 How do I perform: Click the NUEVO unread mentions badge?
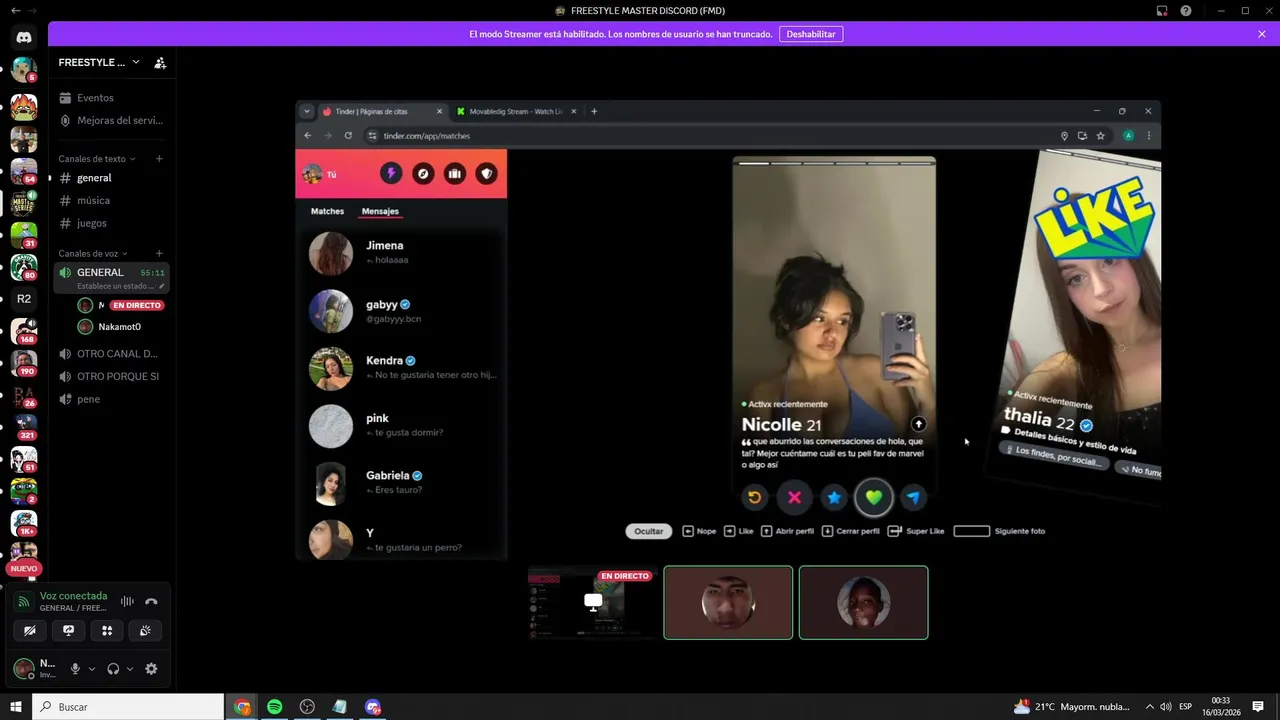tap(24, 568)
